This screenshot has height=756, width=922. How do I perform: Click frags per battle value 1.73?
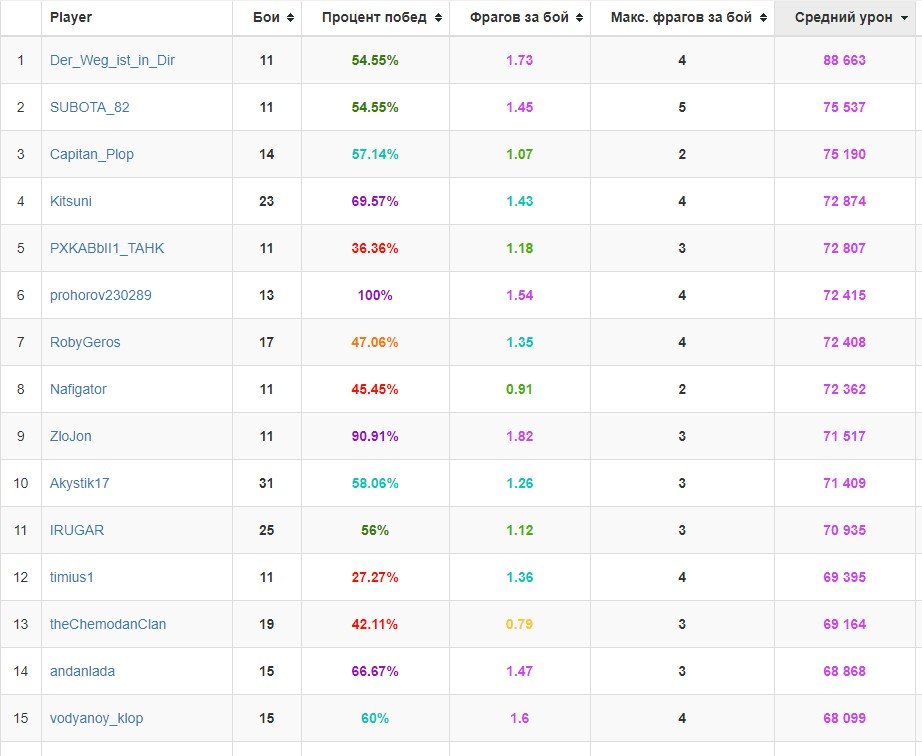coord(520,61)
